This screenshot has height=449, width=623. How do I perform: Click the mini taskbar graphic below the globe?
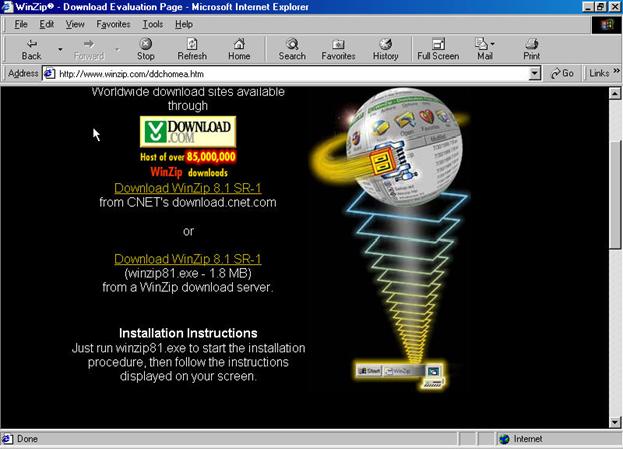pyautogui.click(x=400, y=374)
